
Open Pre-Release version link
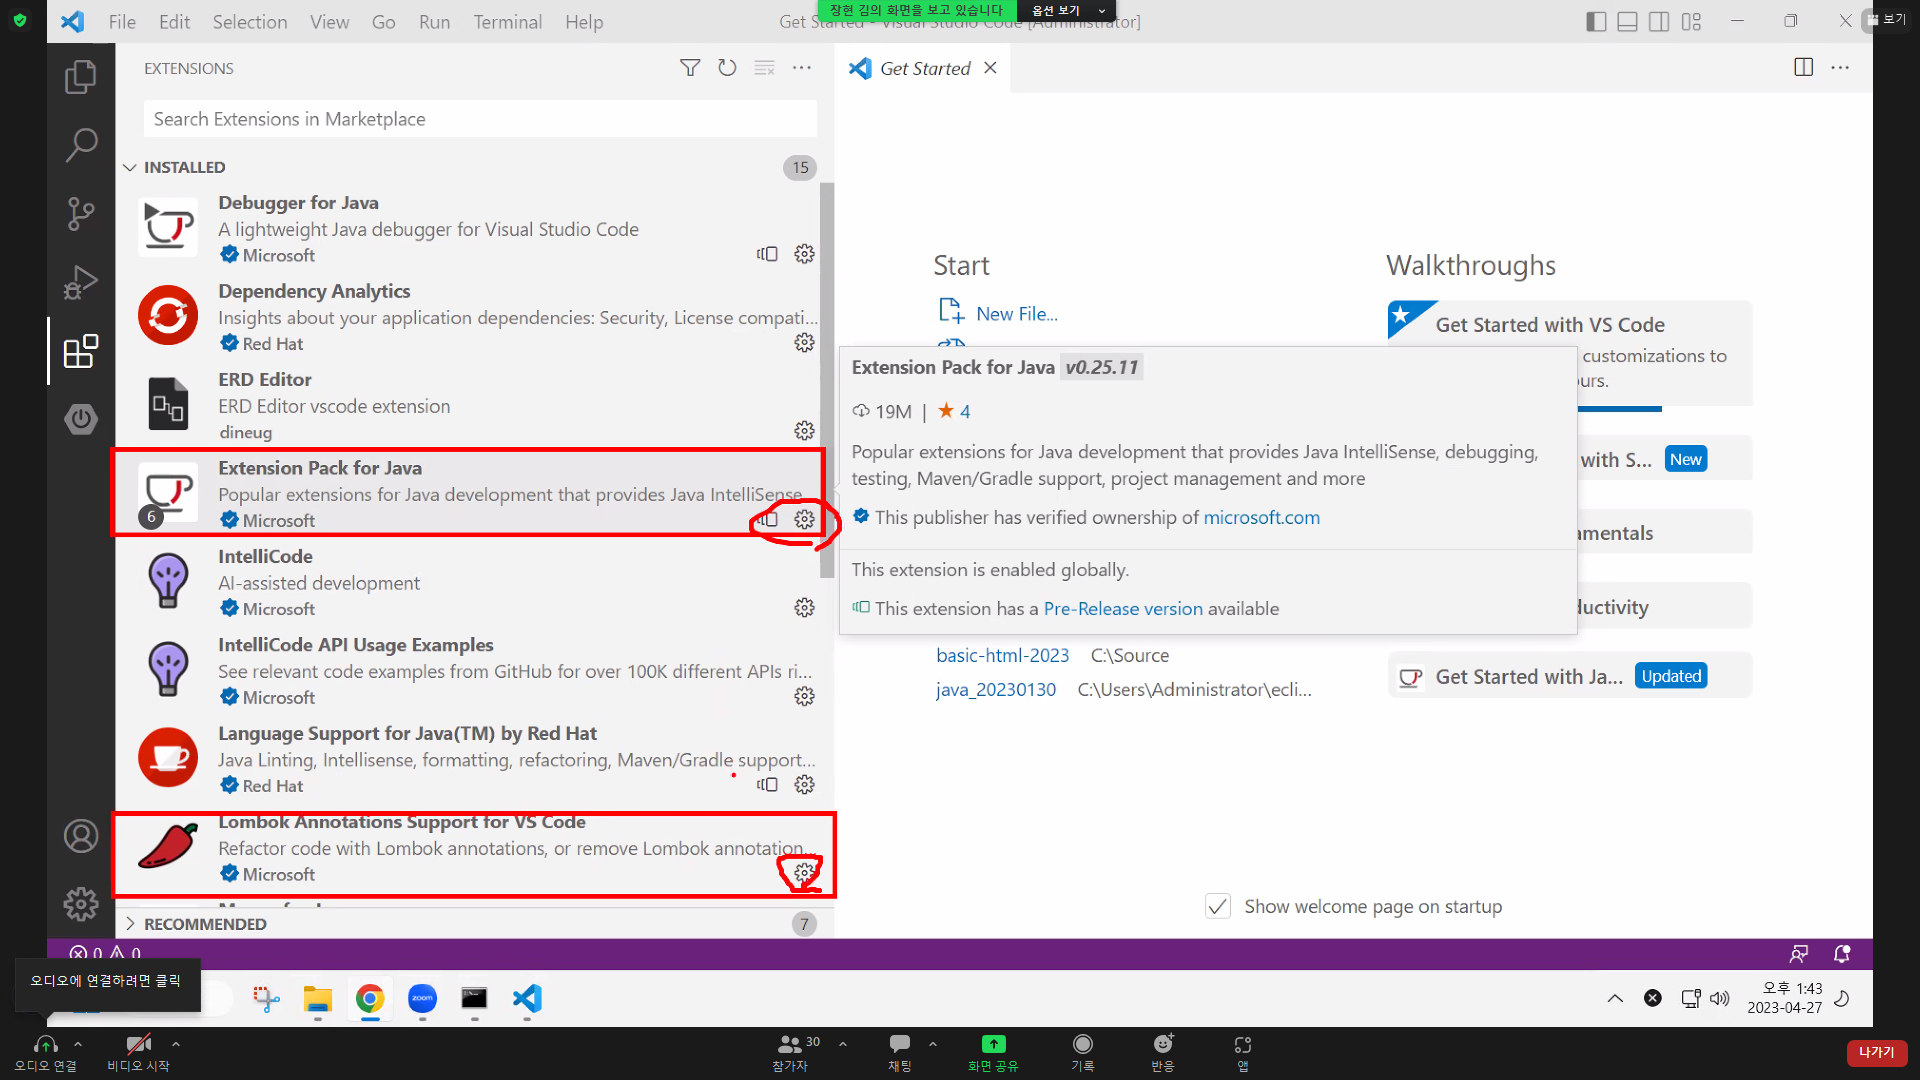(x=1123, y=608)
